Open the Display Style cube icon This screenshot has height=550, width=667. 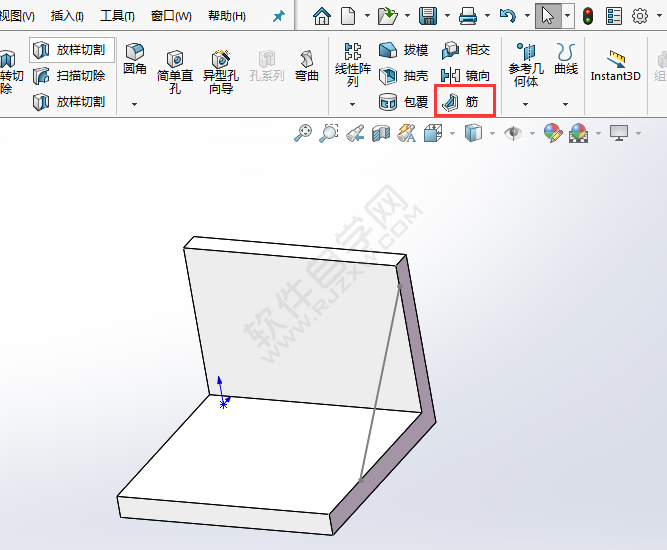click(x=473, y=133)
